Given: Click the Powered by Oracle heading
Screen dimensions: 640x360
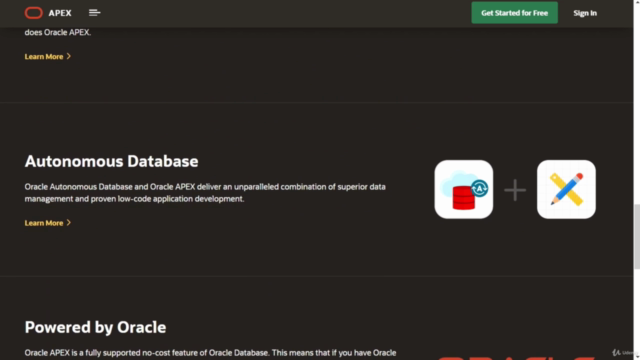Looking at the screenshot, I should click(95, 327).
